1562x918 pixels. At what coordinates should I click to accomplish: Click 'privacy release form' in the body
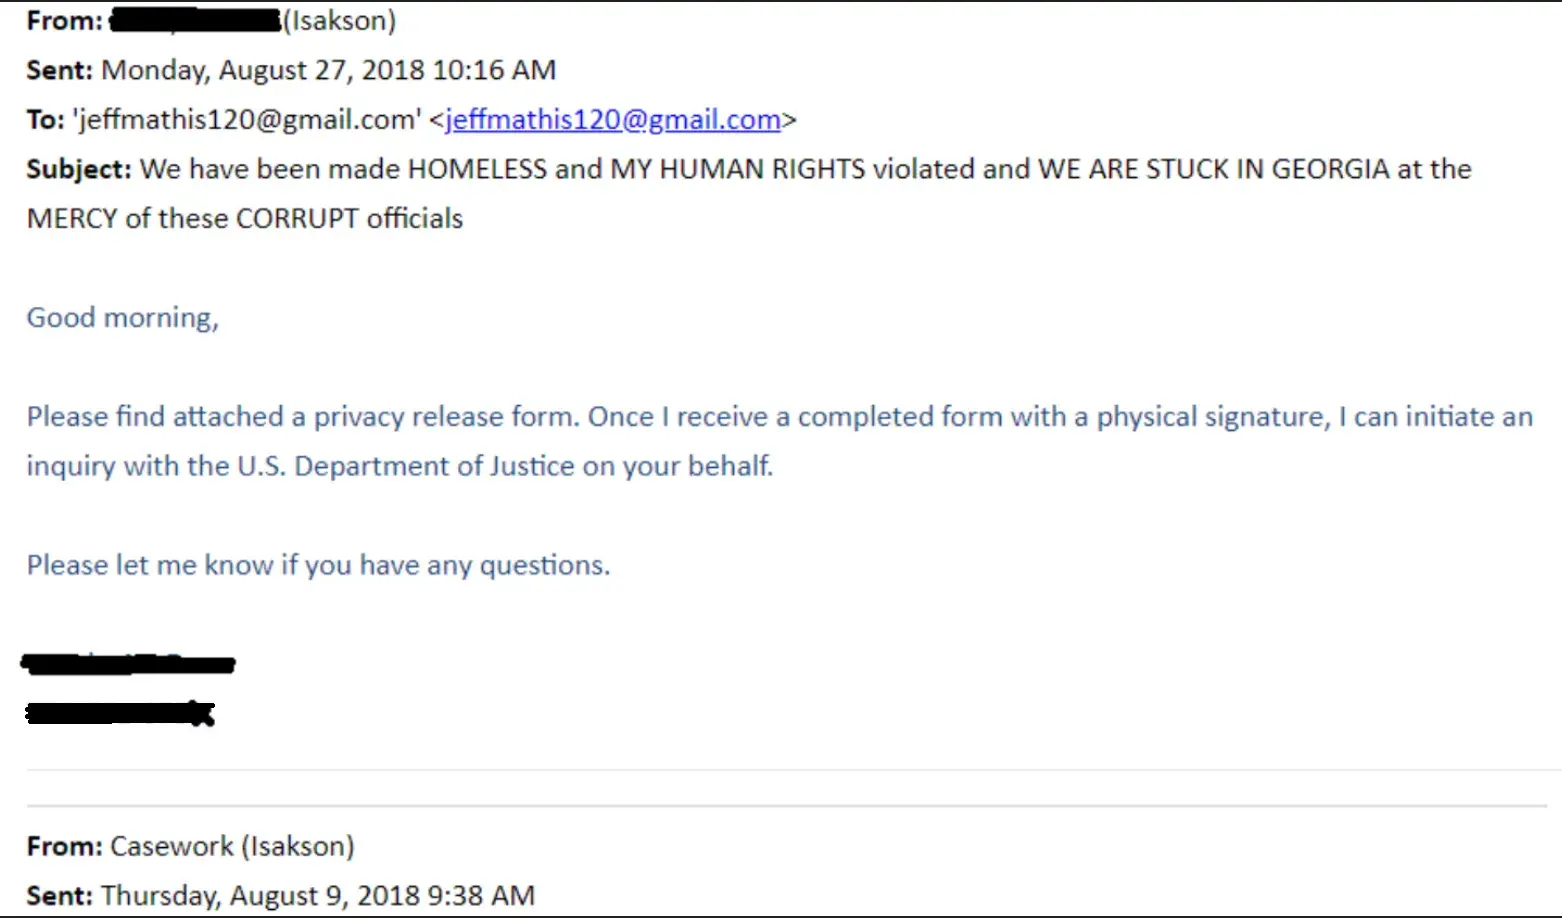click(x=446, y=417)
